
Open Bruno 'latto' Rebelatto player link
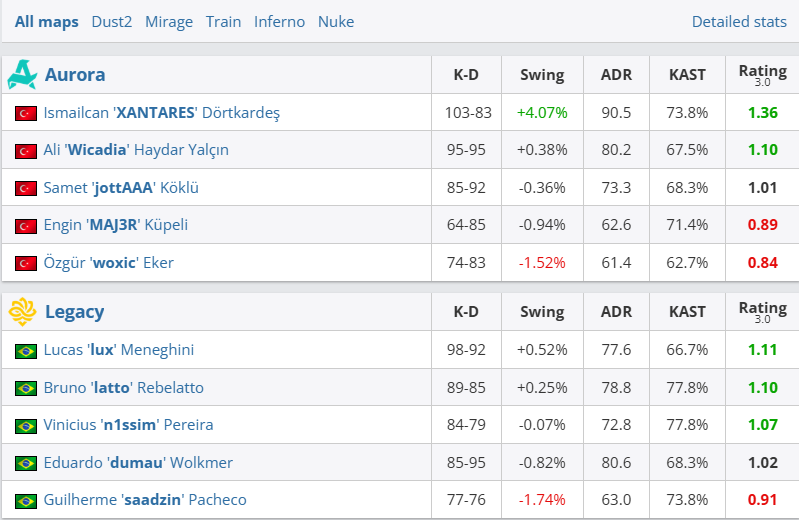coord(124,388)
